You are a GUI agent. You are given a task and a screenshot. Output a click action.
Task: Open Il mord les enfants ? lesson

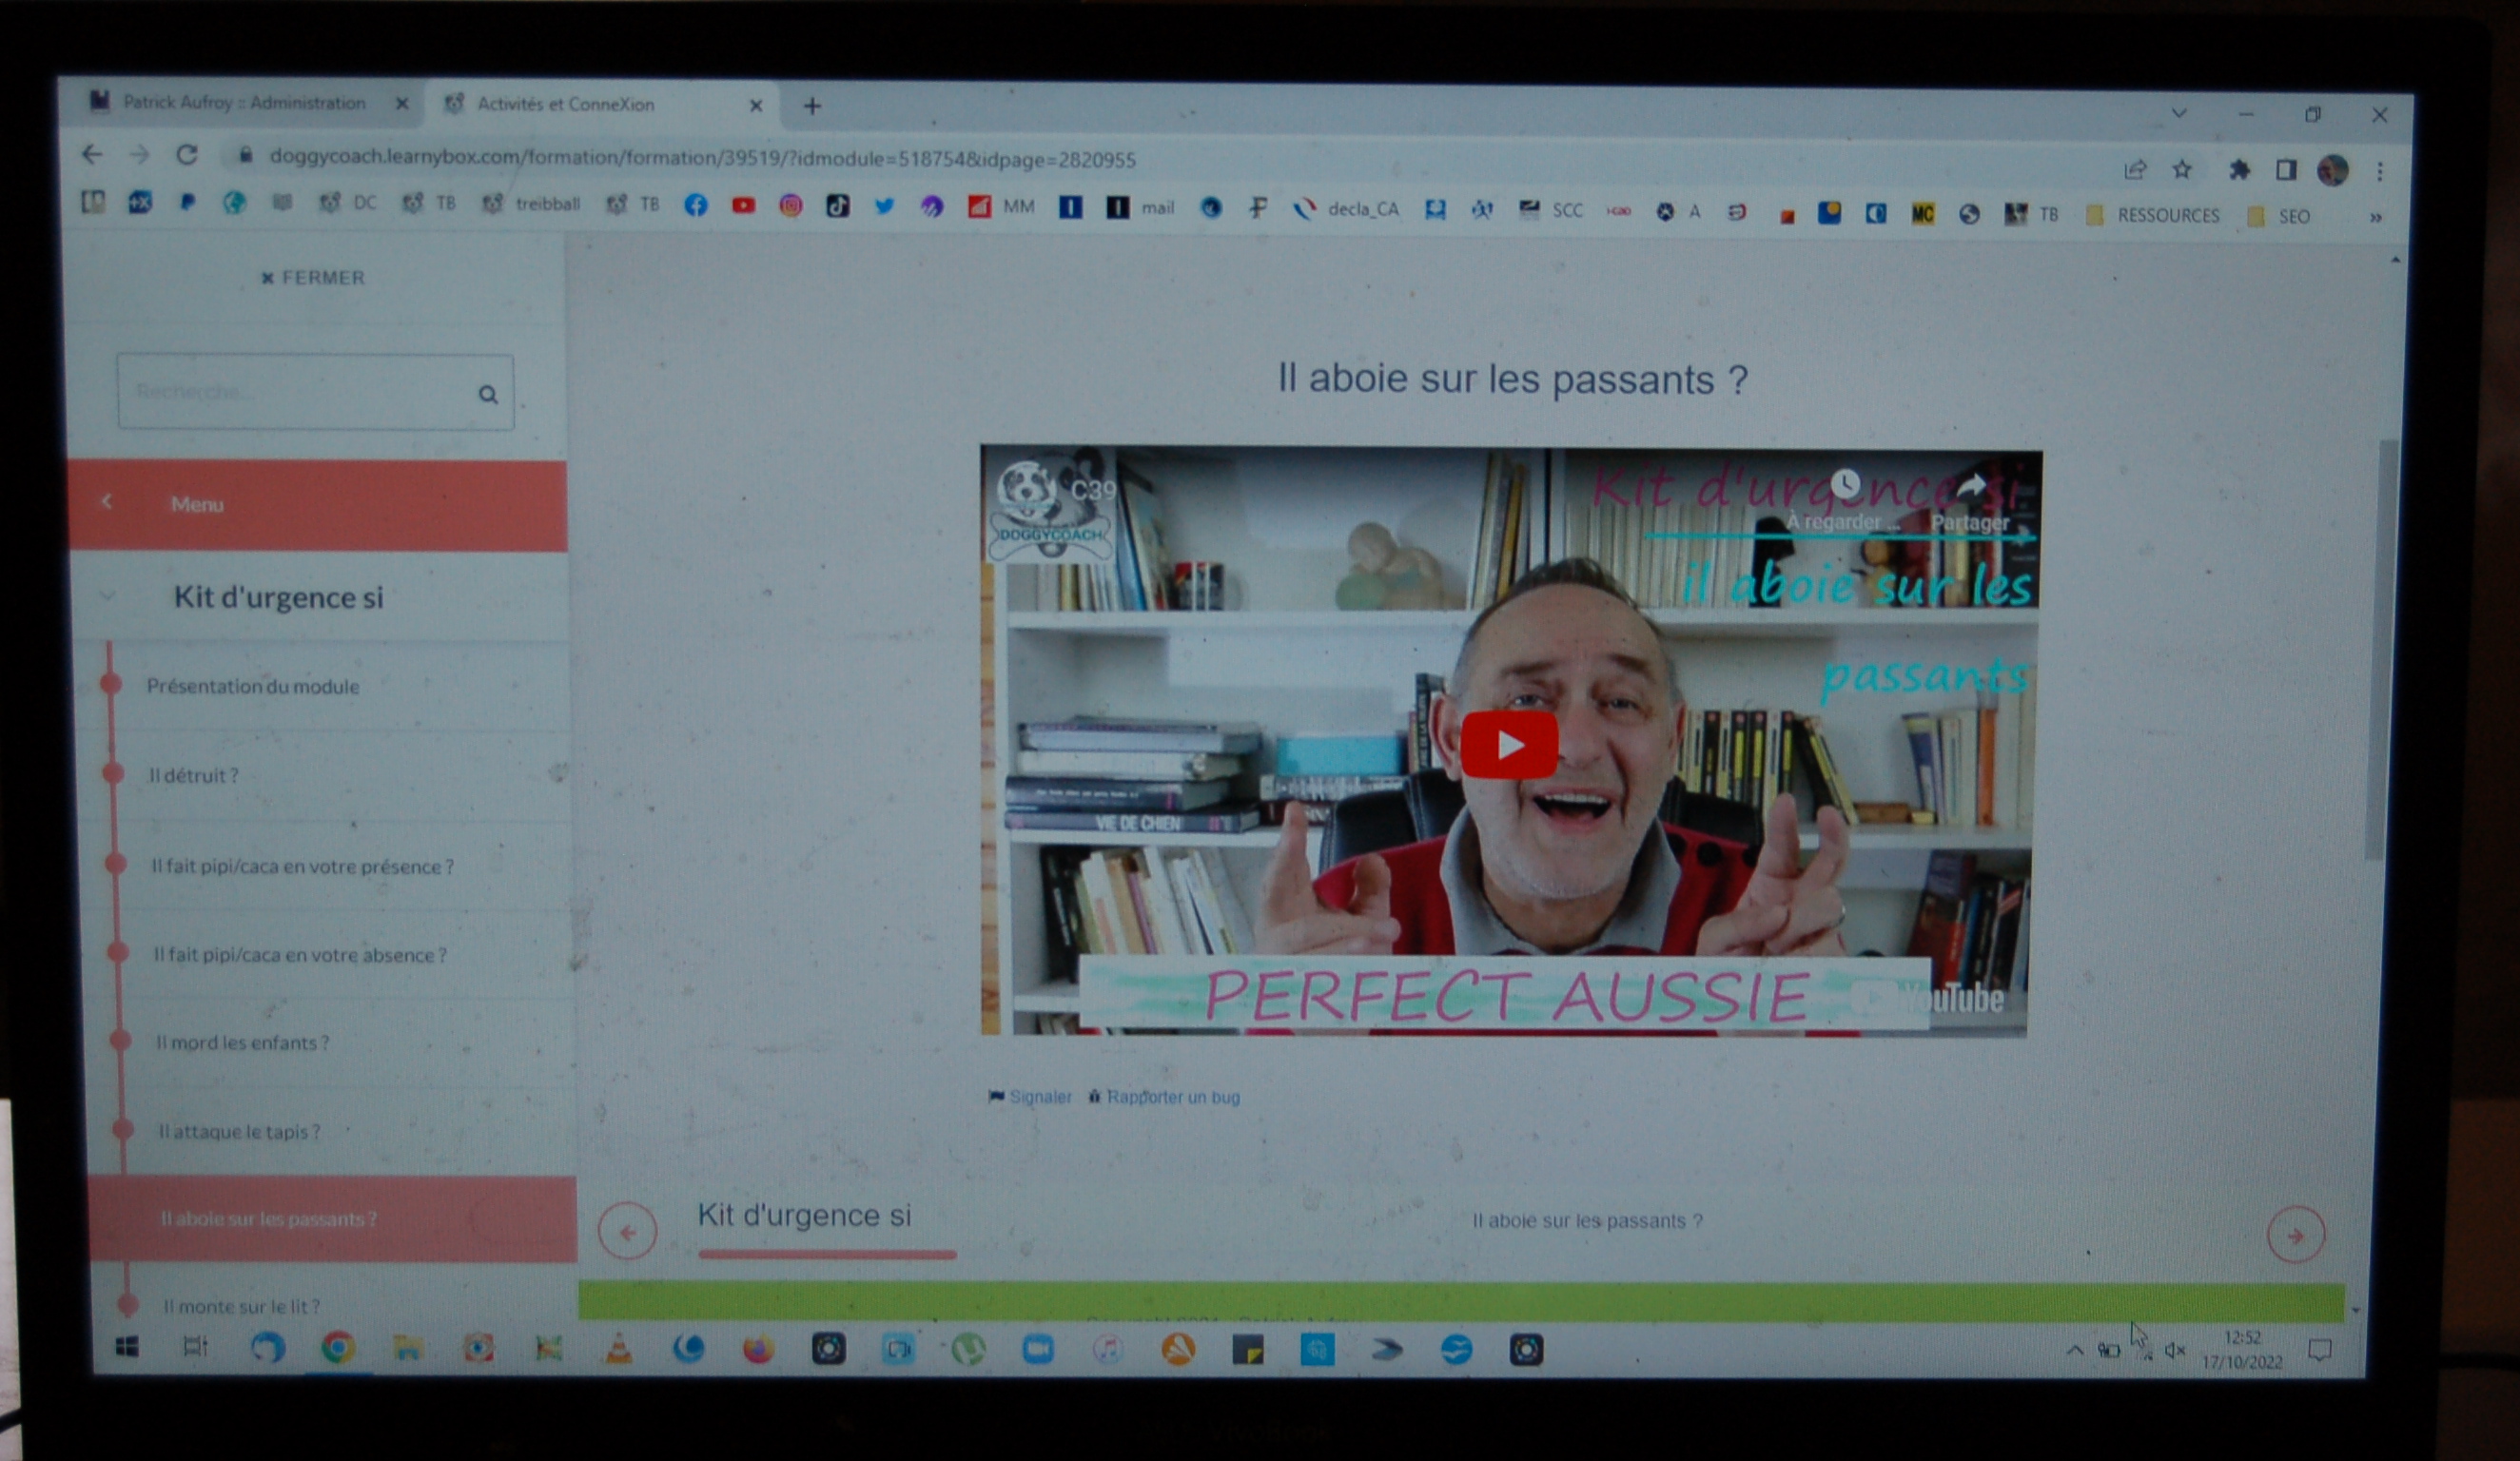pyautogui.click(x=242, y=1043)
